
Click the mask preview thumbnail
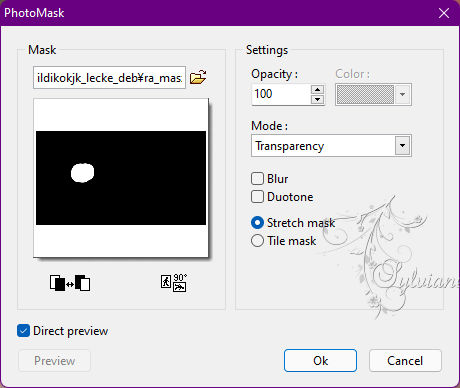coord(121,178)
